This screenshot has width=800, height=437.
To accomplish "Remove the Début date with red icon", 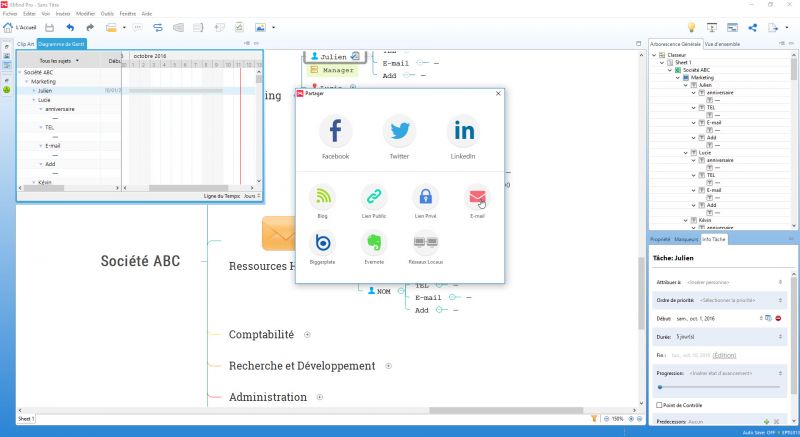I will point(778,318).
